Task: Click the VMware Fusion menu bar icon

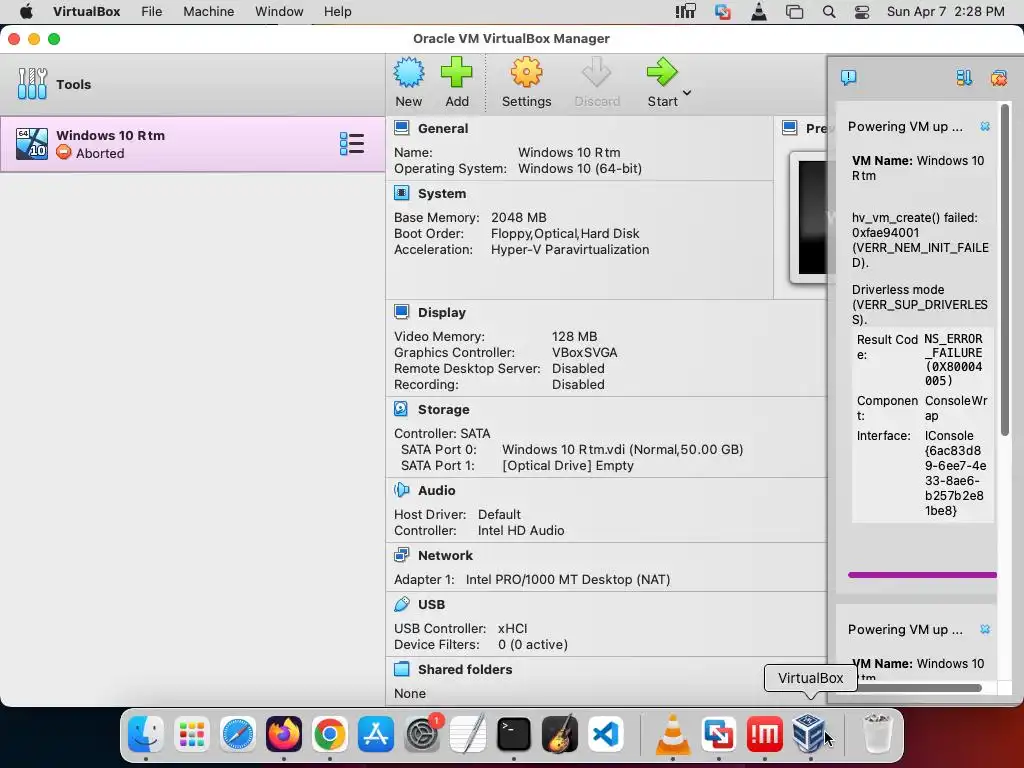Action: tap(722, 12)
